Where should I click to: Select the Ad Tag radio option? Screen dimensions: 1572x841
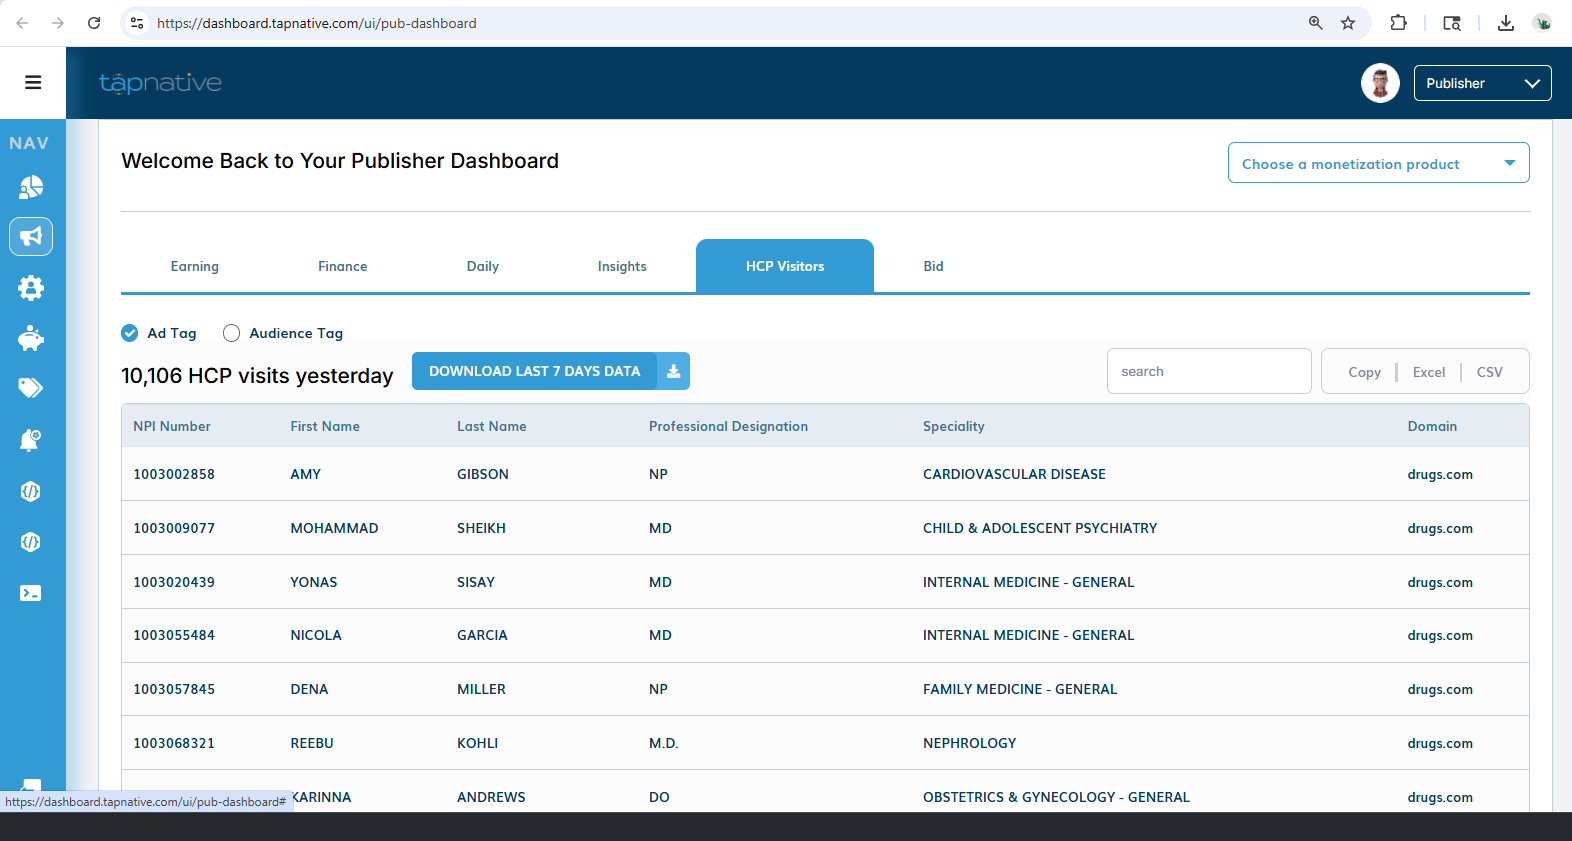click(130, 333)
